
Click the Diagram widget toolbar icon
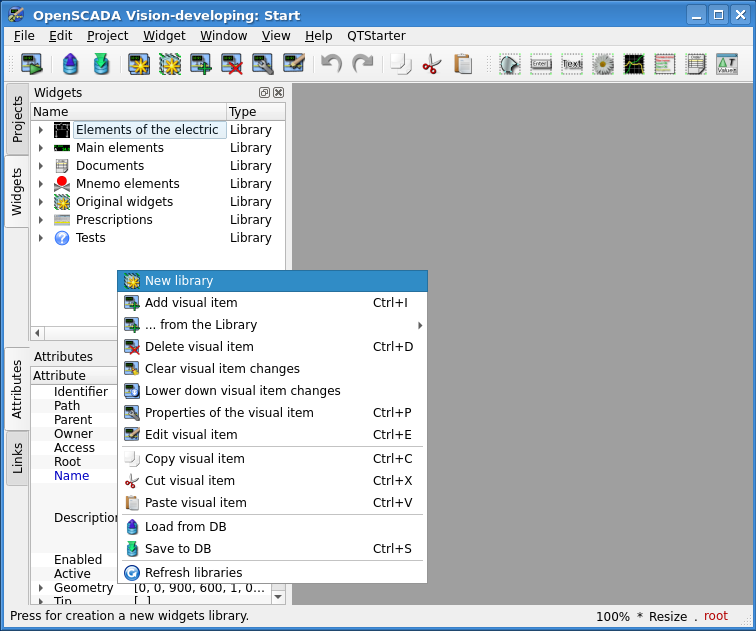click(634, 65)
